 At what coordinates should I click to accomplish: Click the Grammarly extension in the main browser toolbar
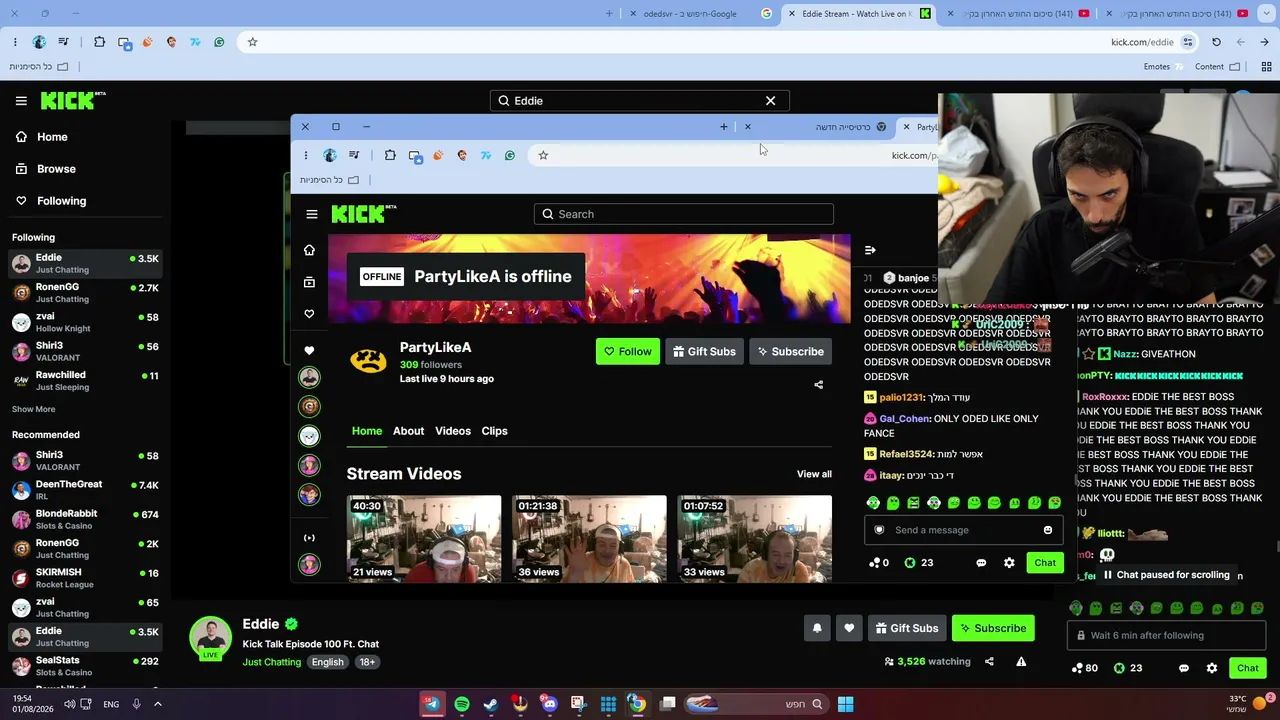click(x=219, y=42)
